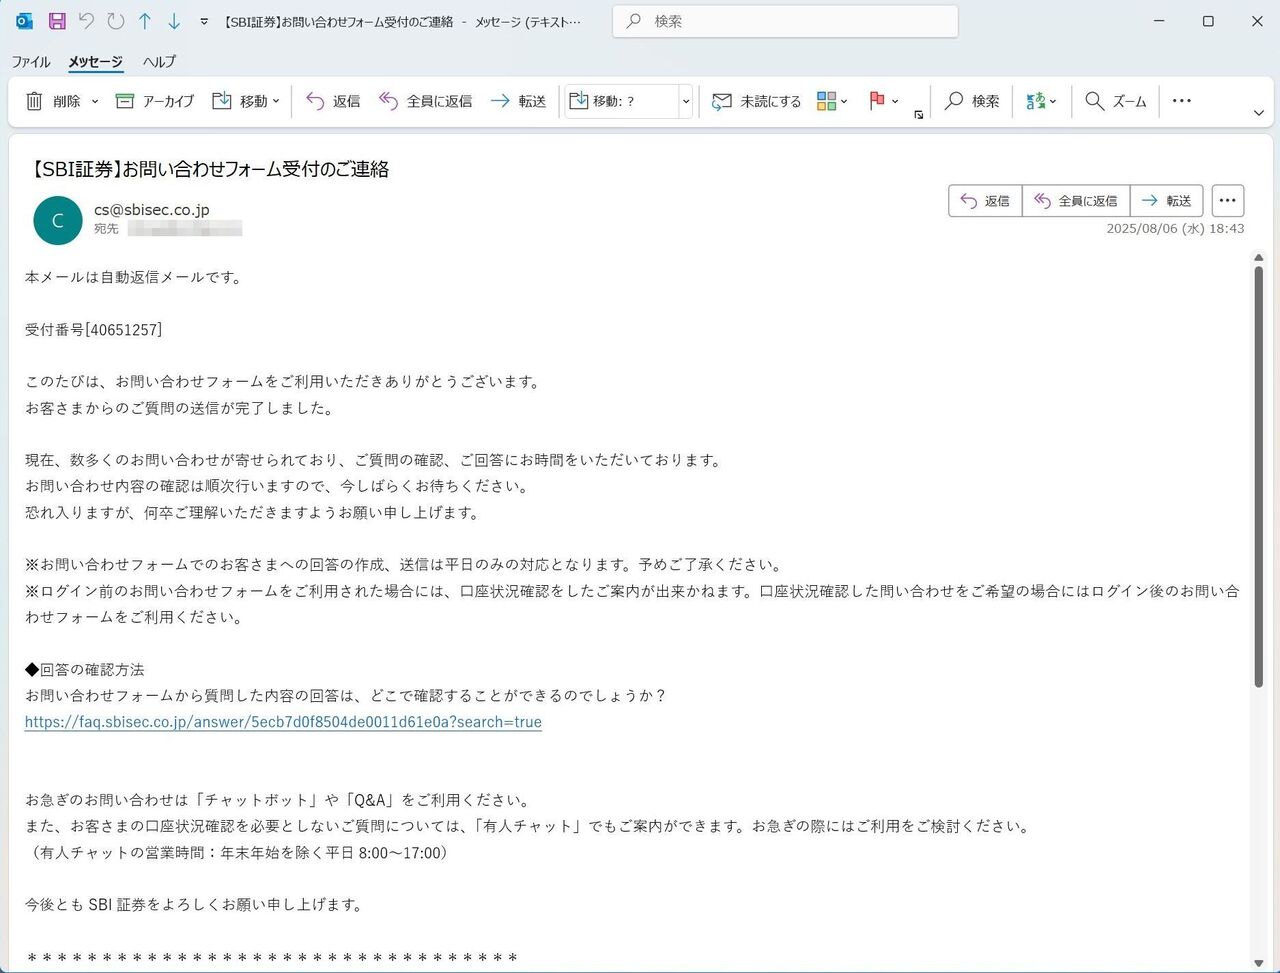Minimize the Outlook message window
Image resolution: width=1280 pixels, height=973 pixels.
click(x=1159, y=21)
